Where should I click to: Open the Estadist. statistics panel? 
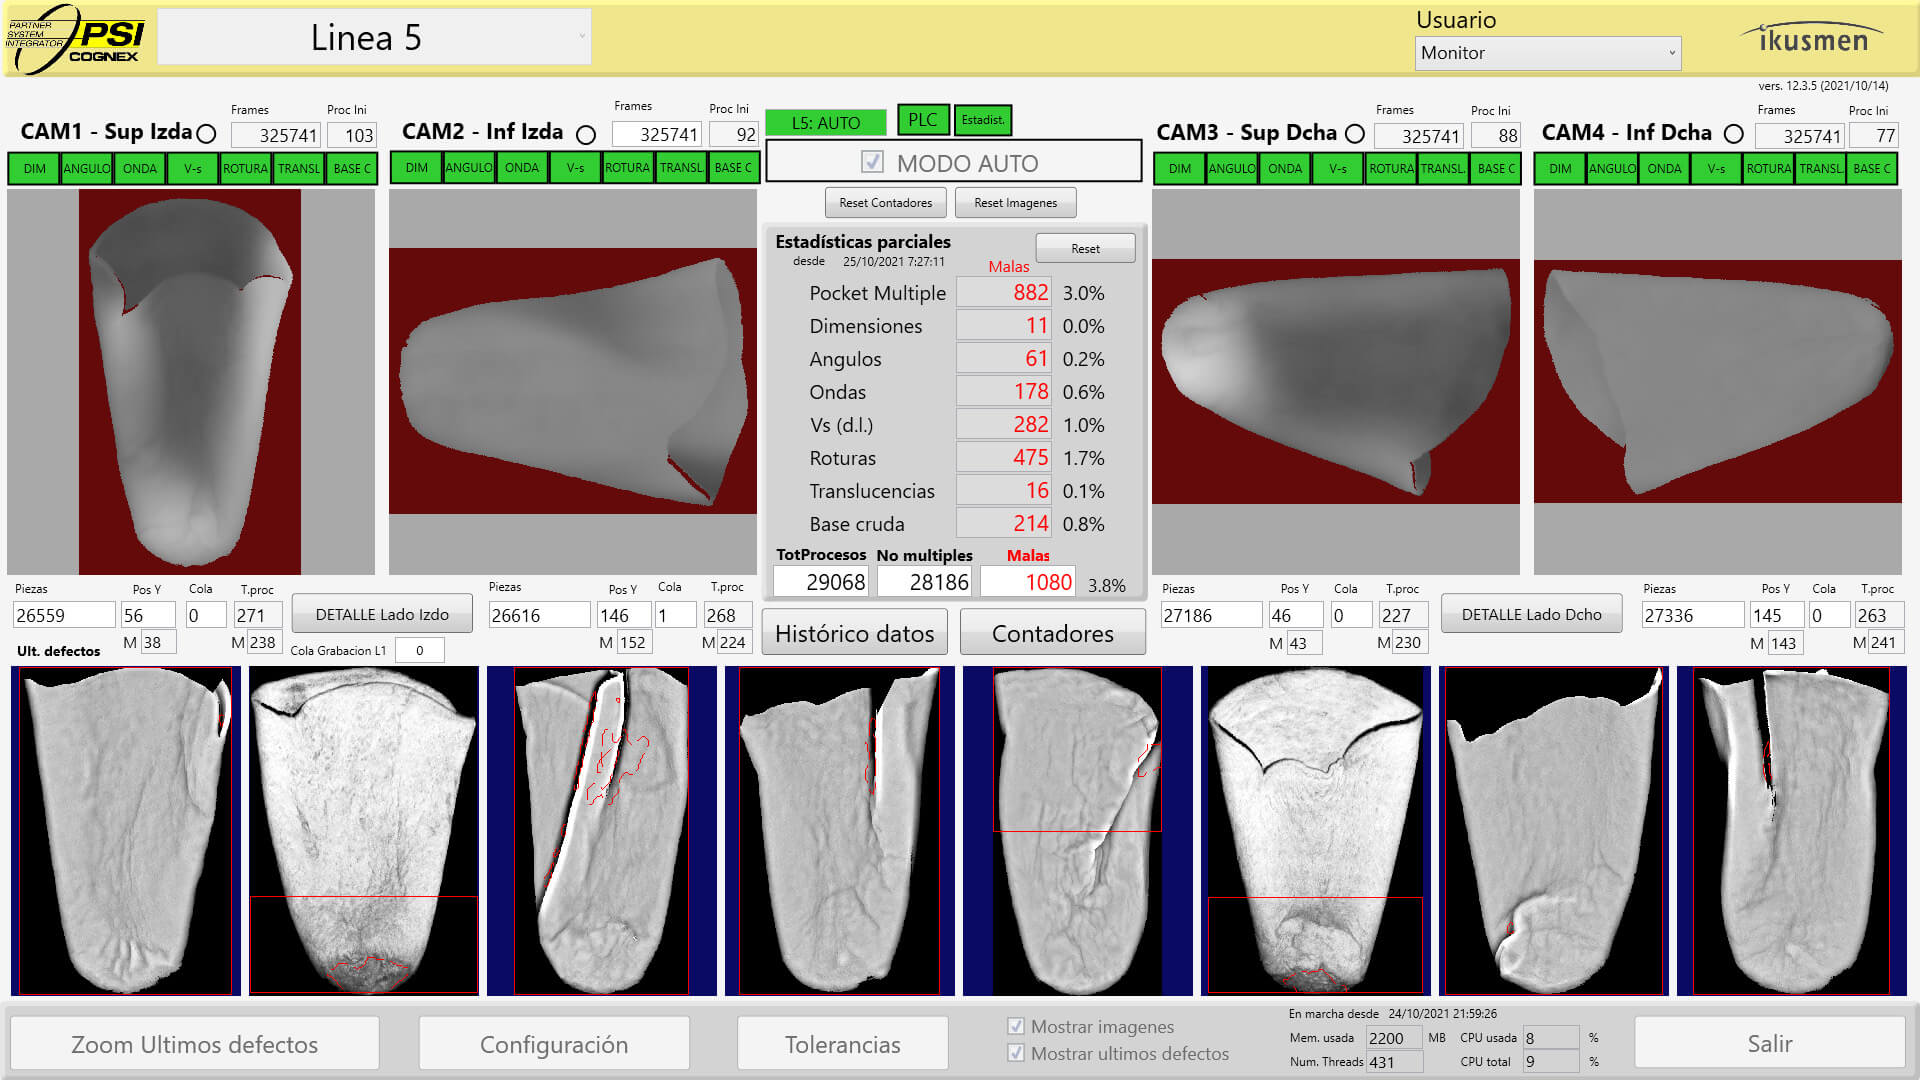pos(982,120)
